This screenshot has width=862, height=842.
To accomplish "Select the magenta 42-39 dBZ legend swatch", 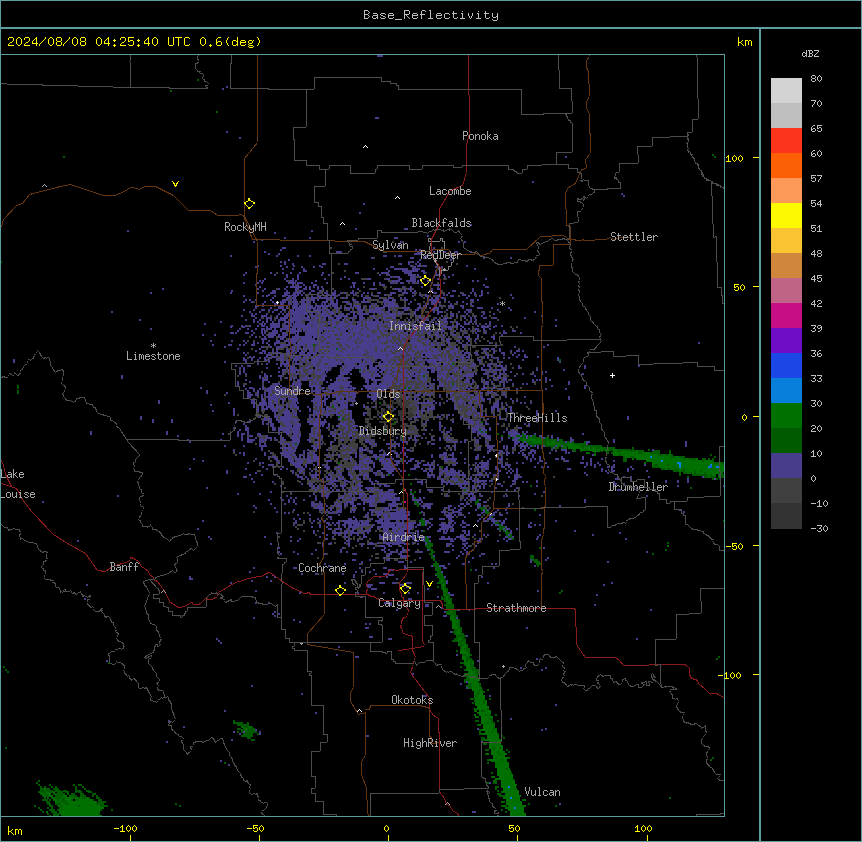I will click(x=786, y=316).
